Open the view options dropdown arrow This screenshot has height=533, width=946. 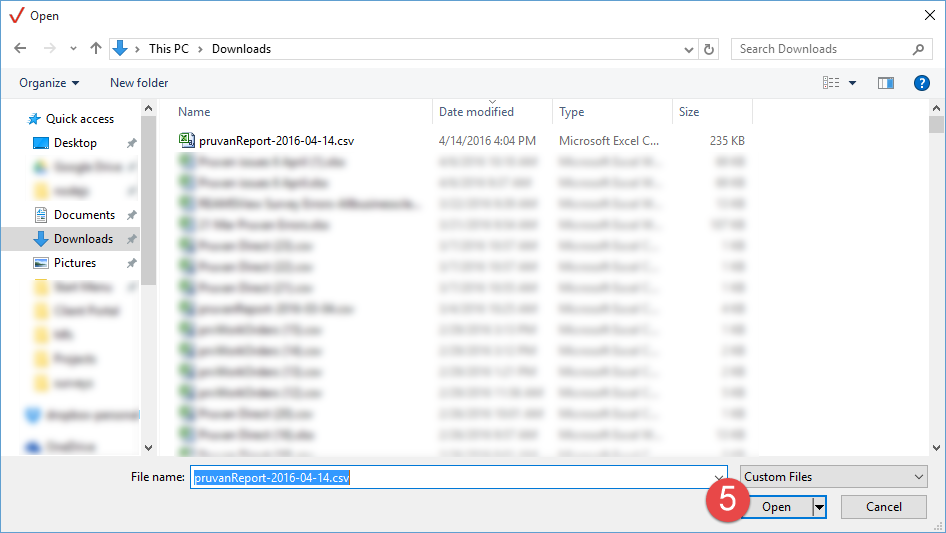(852, 83)
